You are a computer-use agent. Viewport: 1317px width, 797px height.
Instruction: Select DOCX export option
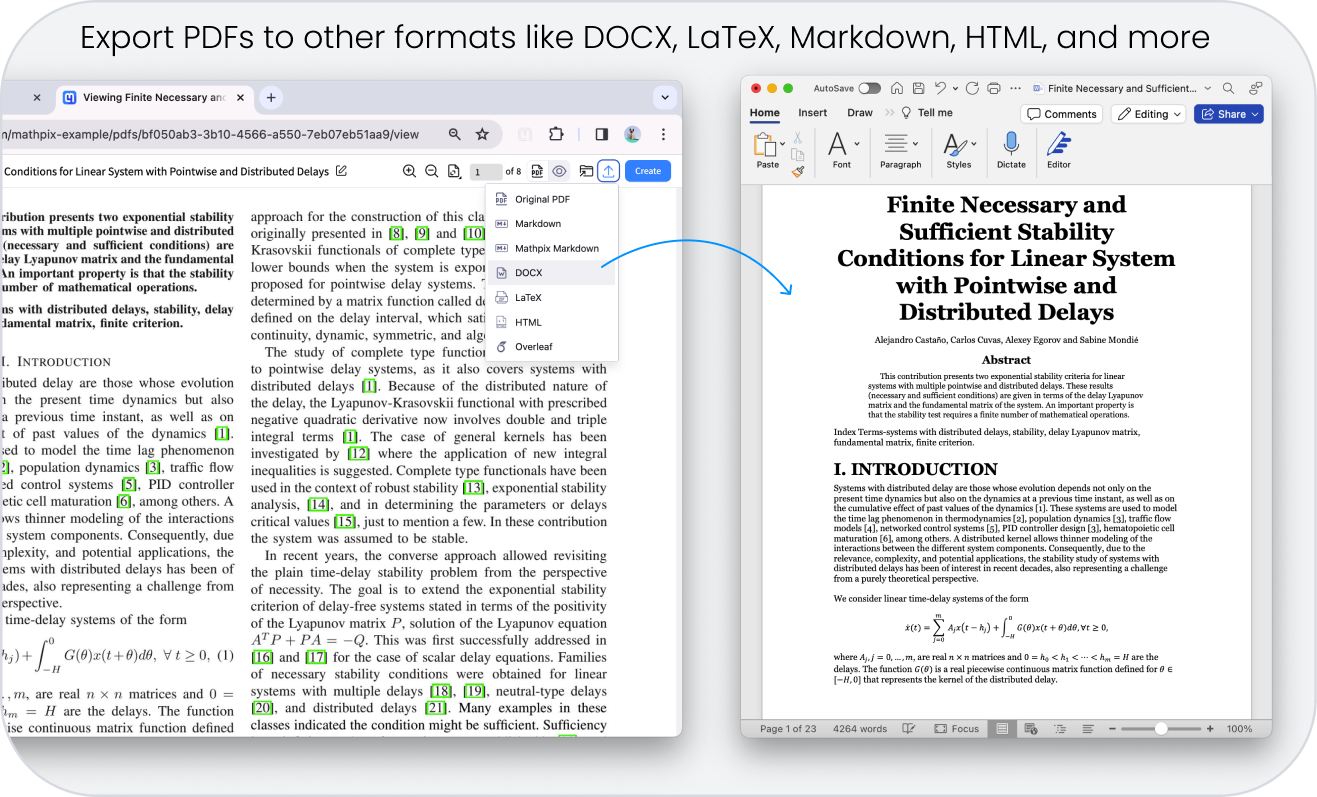552,273
